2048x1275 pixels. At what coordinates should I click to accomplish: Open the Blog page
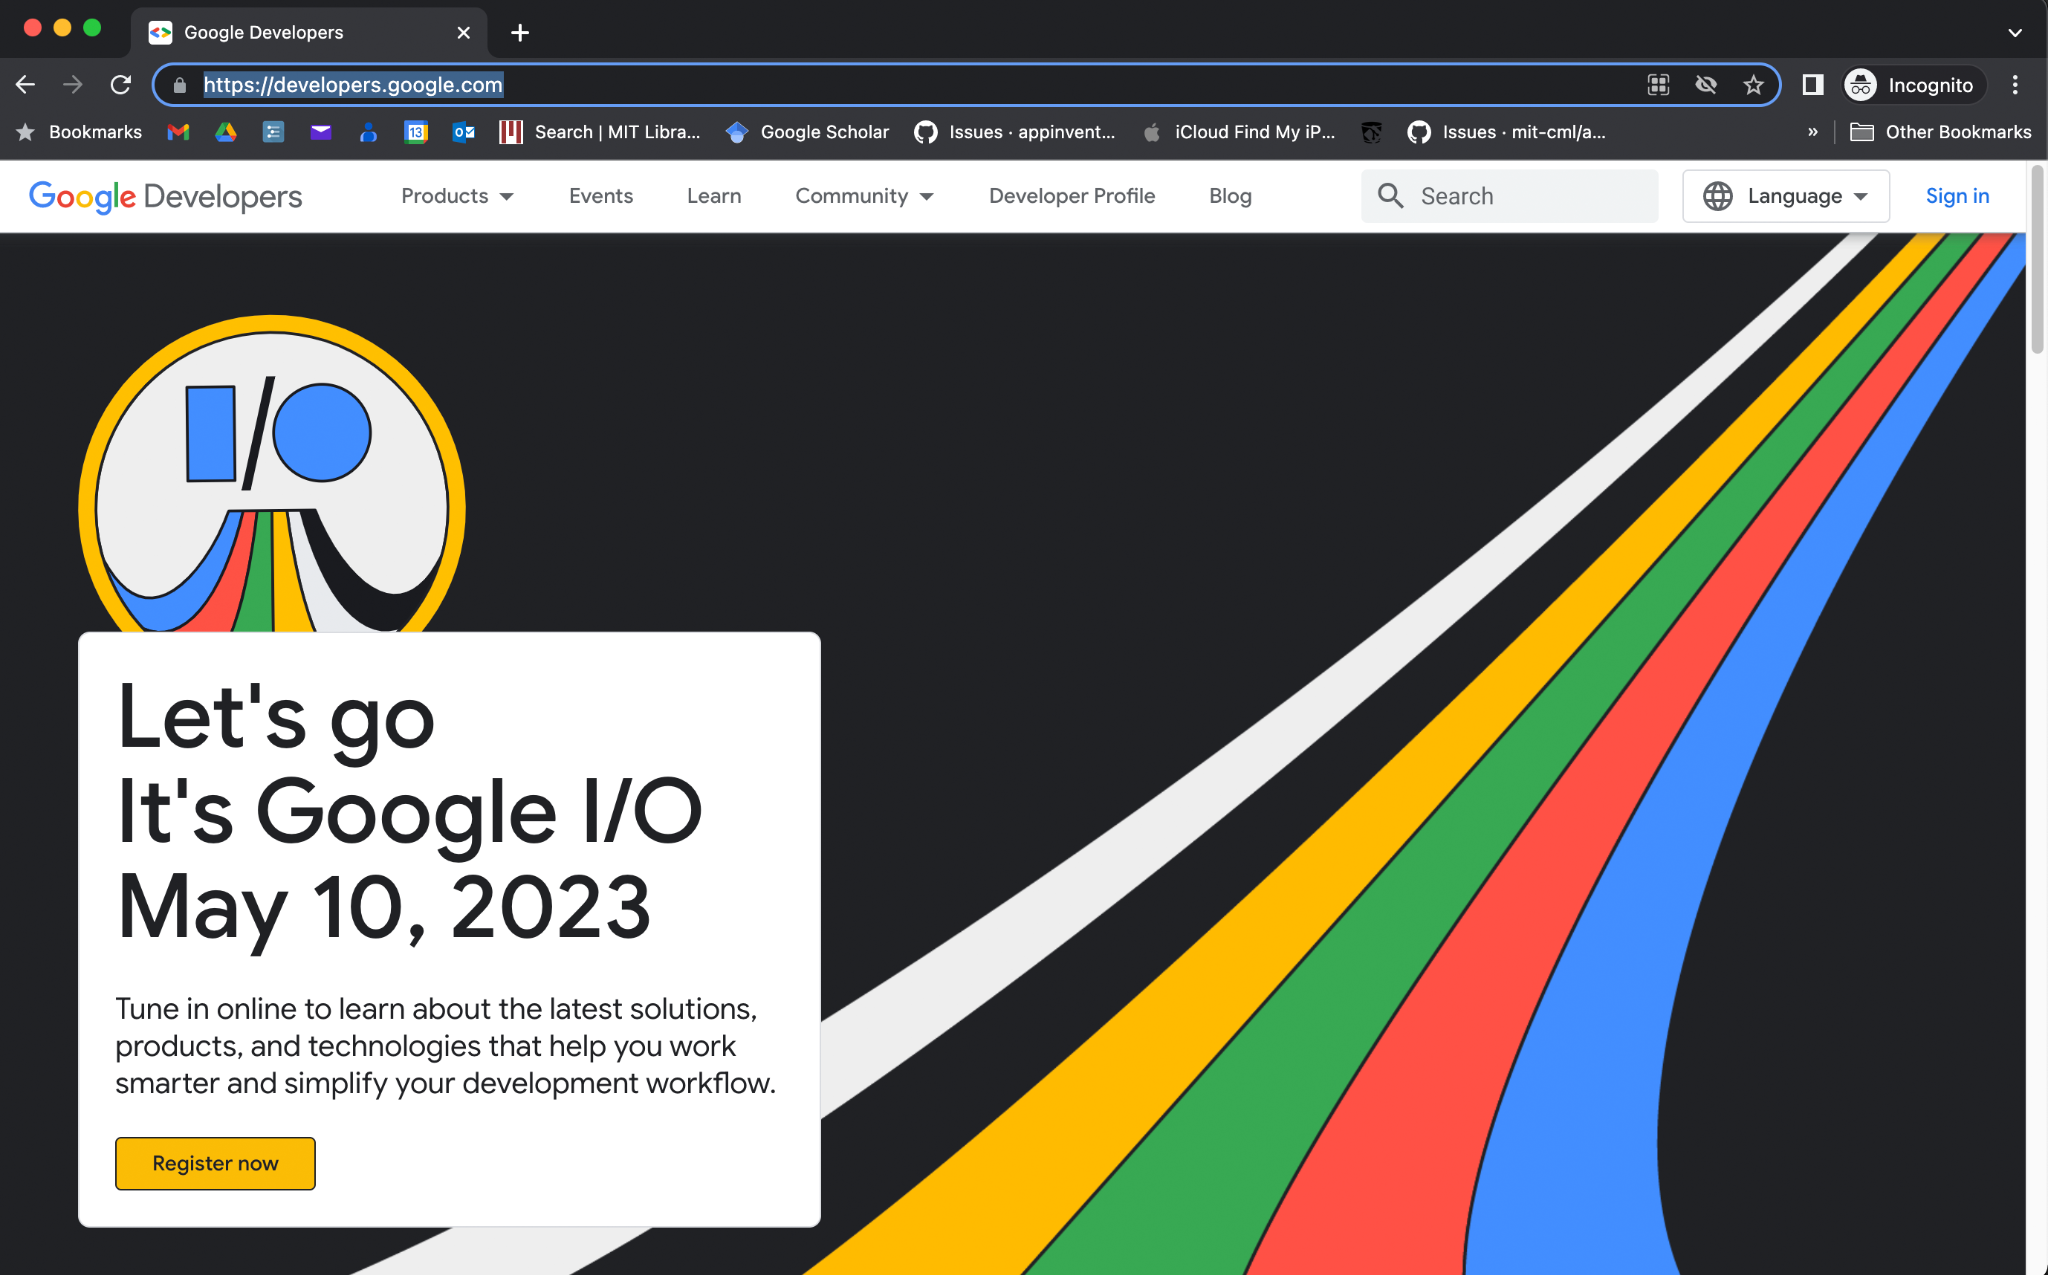[1230, 196]
